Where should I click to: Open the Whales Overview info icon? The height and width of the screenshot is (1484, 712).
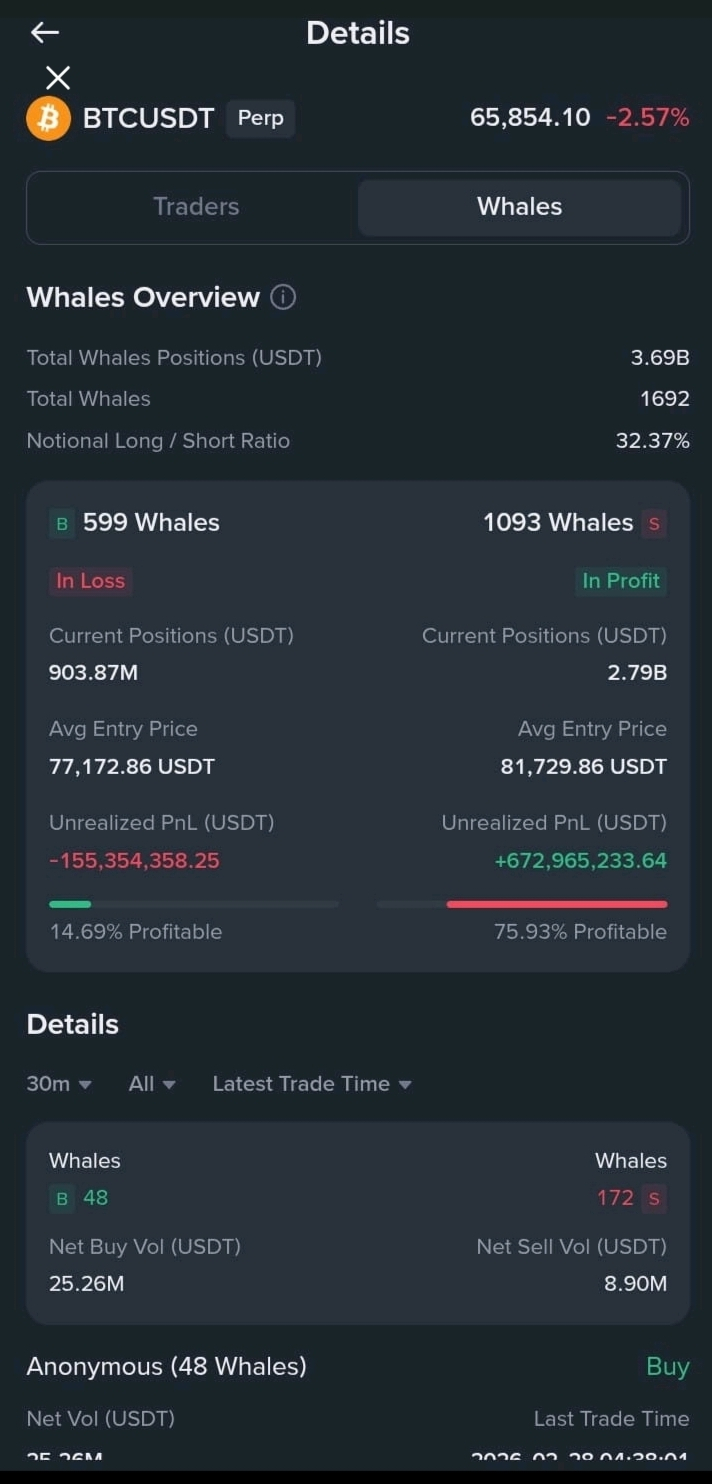[x=283, y=297]
